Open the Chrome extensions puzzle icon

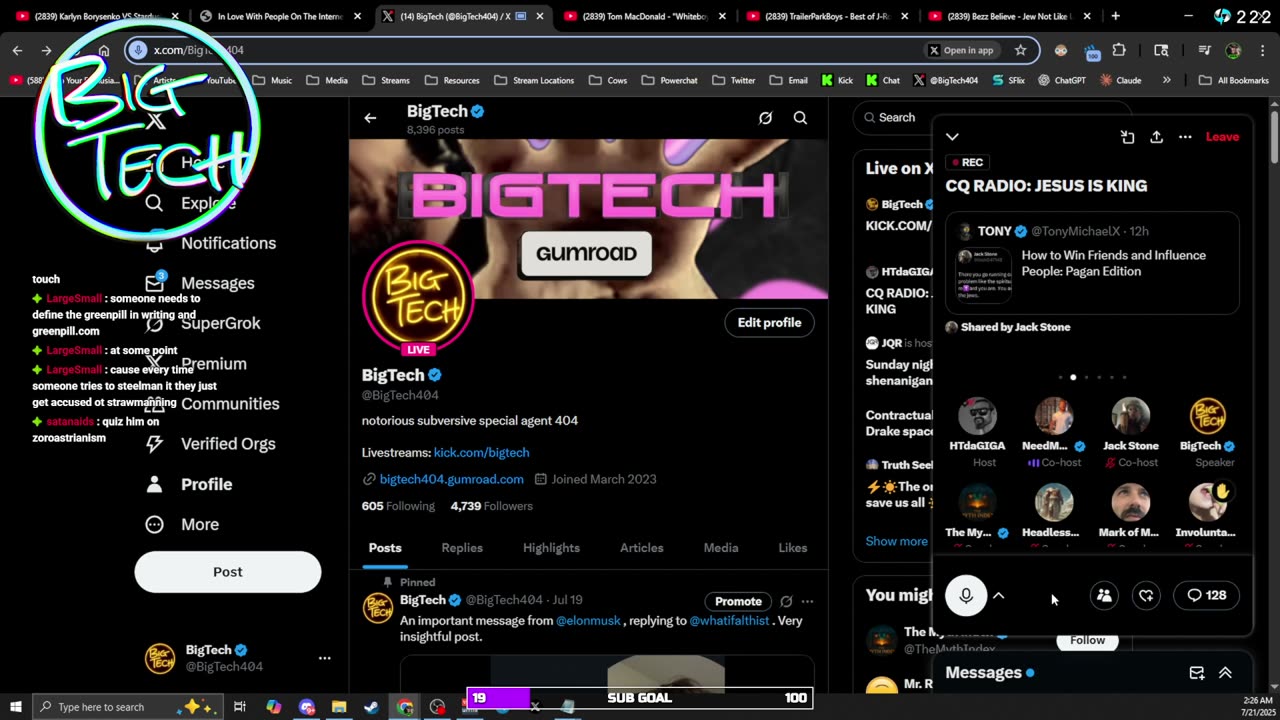[1119, 50]
